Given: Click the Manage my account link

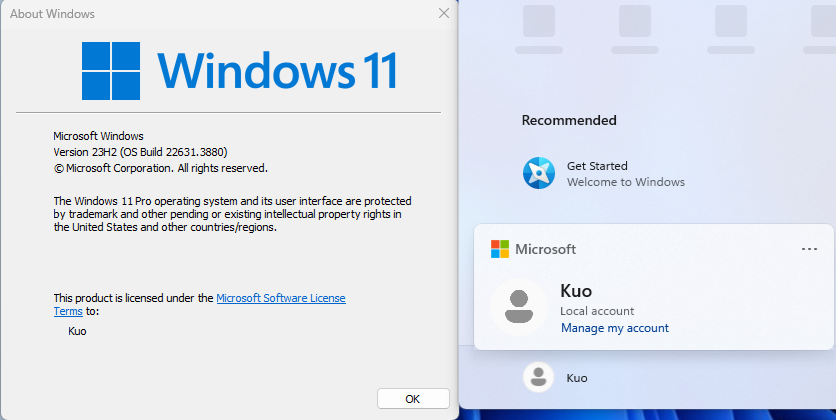Looking at the screenshot, I should click(615, 328).
